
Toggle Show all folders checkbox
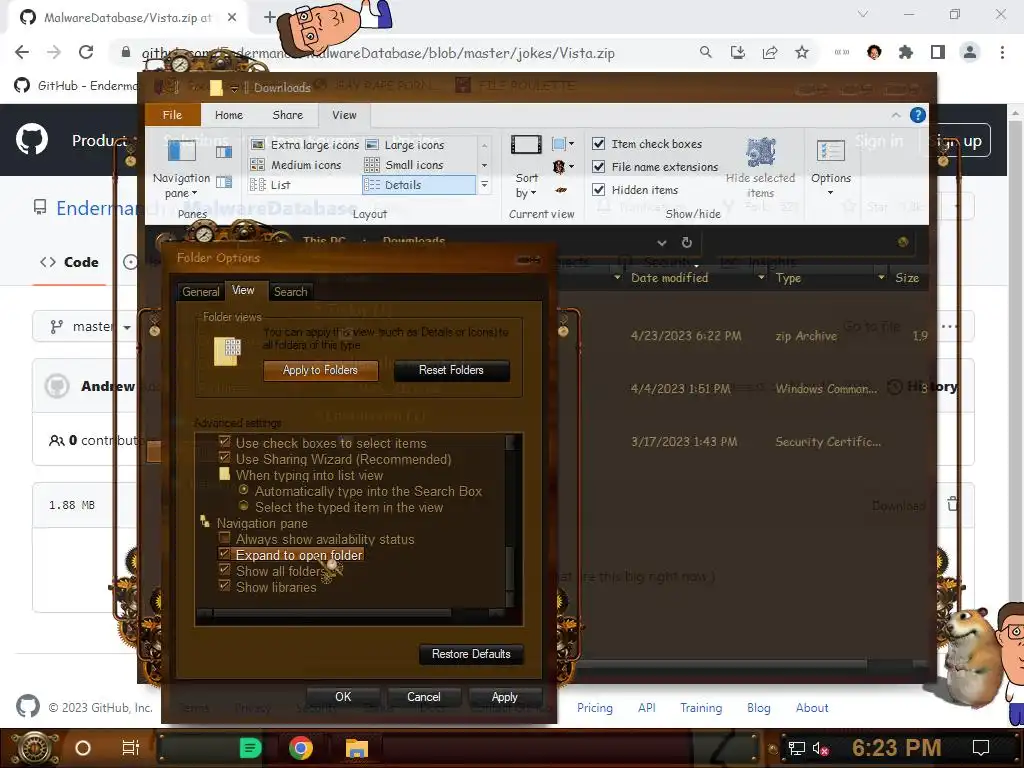pos(224,569)
